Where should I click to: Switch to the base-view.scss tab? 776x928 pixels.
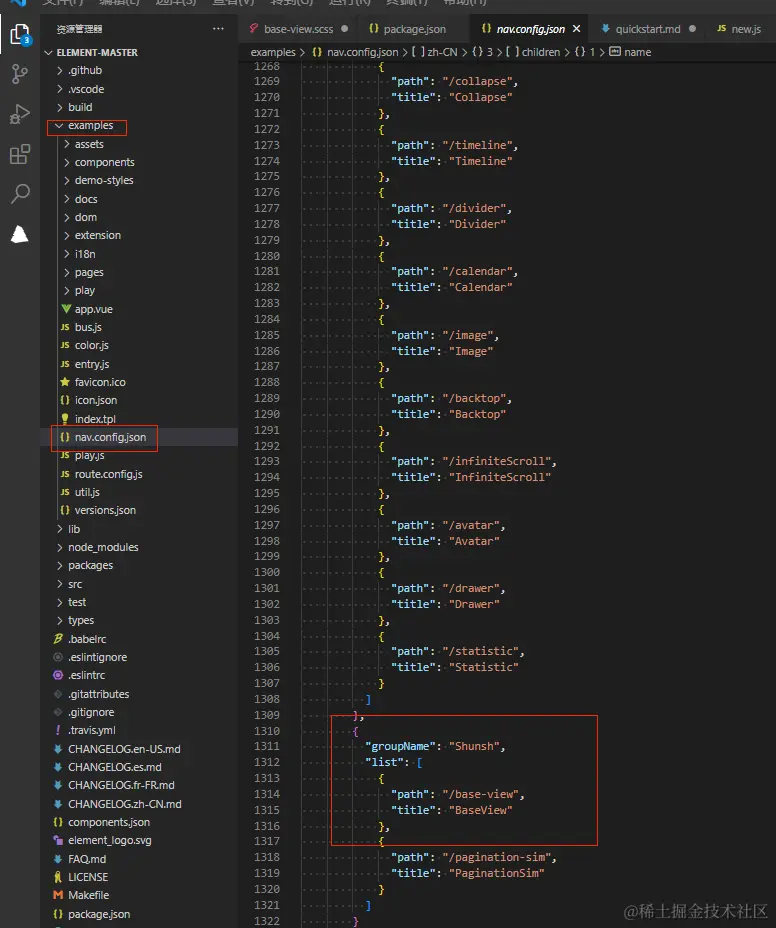point(298,29)
